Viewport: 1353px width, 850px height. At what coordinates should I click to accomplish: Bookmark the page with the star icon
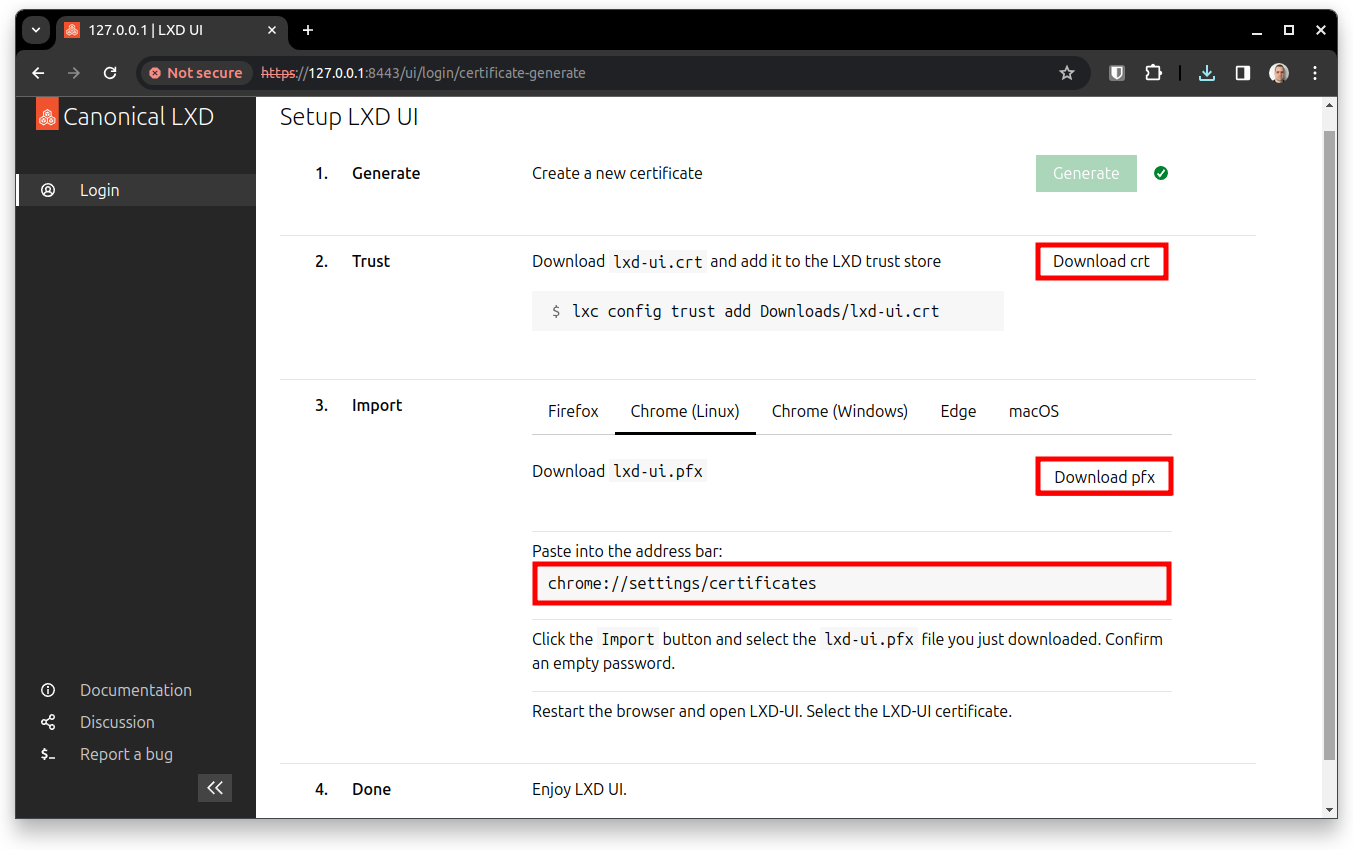coord(1067,72)
